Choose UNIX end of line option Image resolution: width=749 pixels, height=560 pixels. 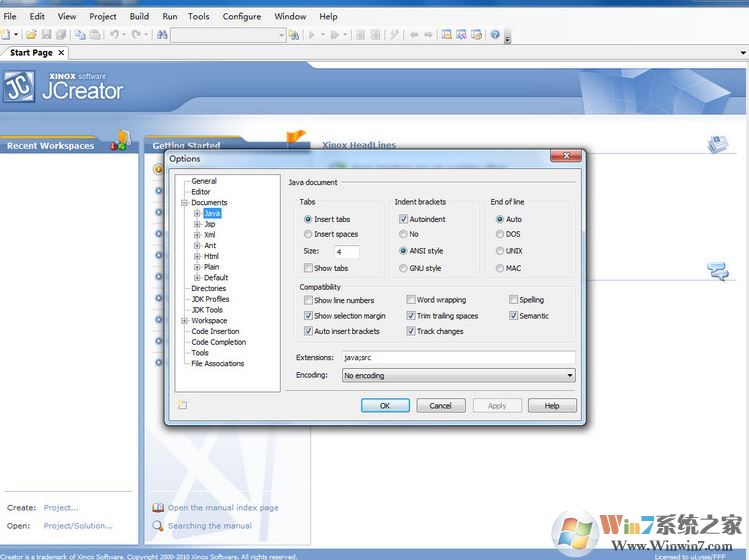pos(500,251)
